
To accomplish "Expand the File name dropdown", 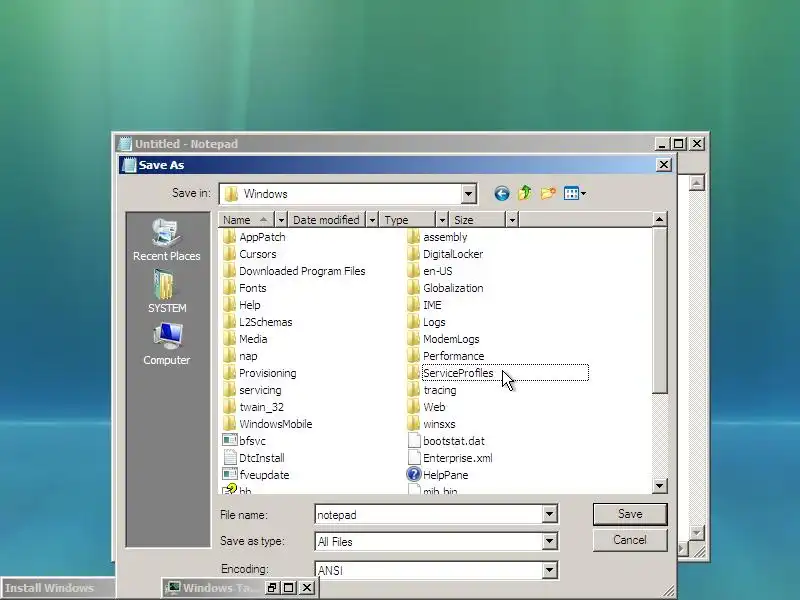I will pos(549,514).
